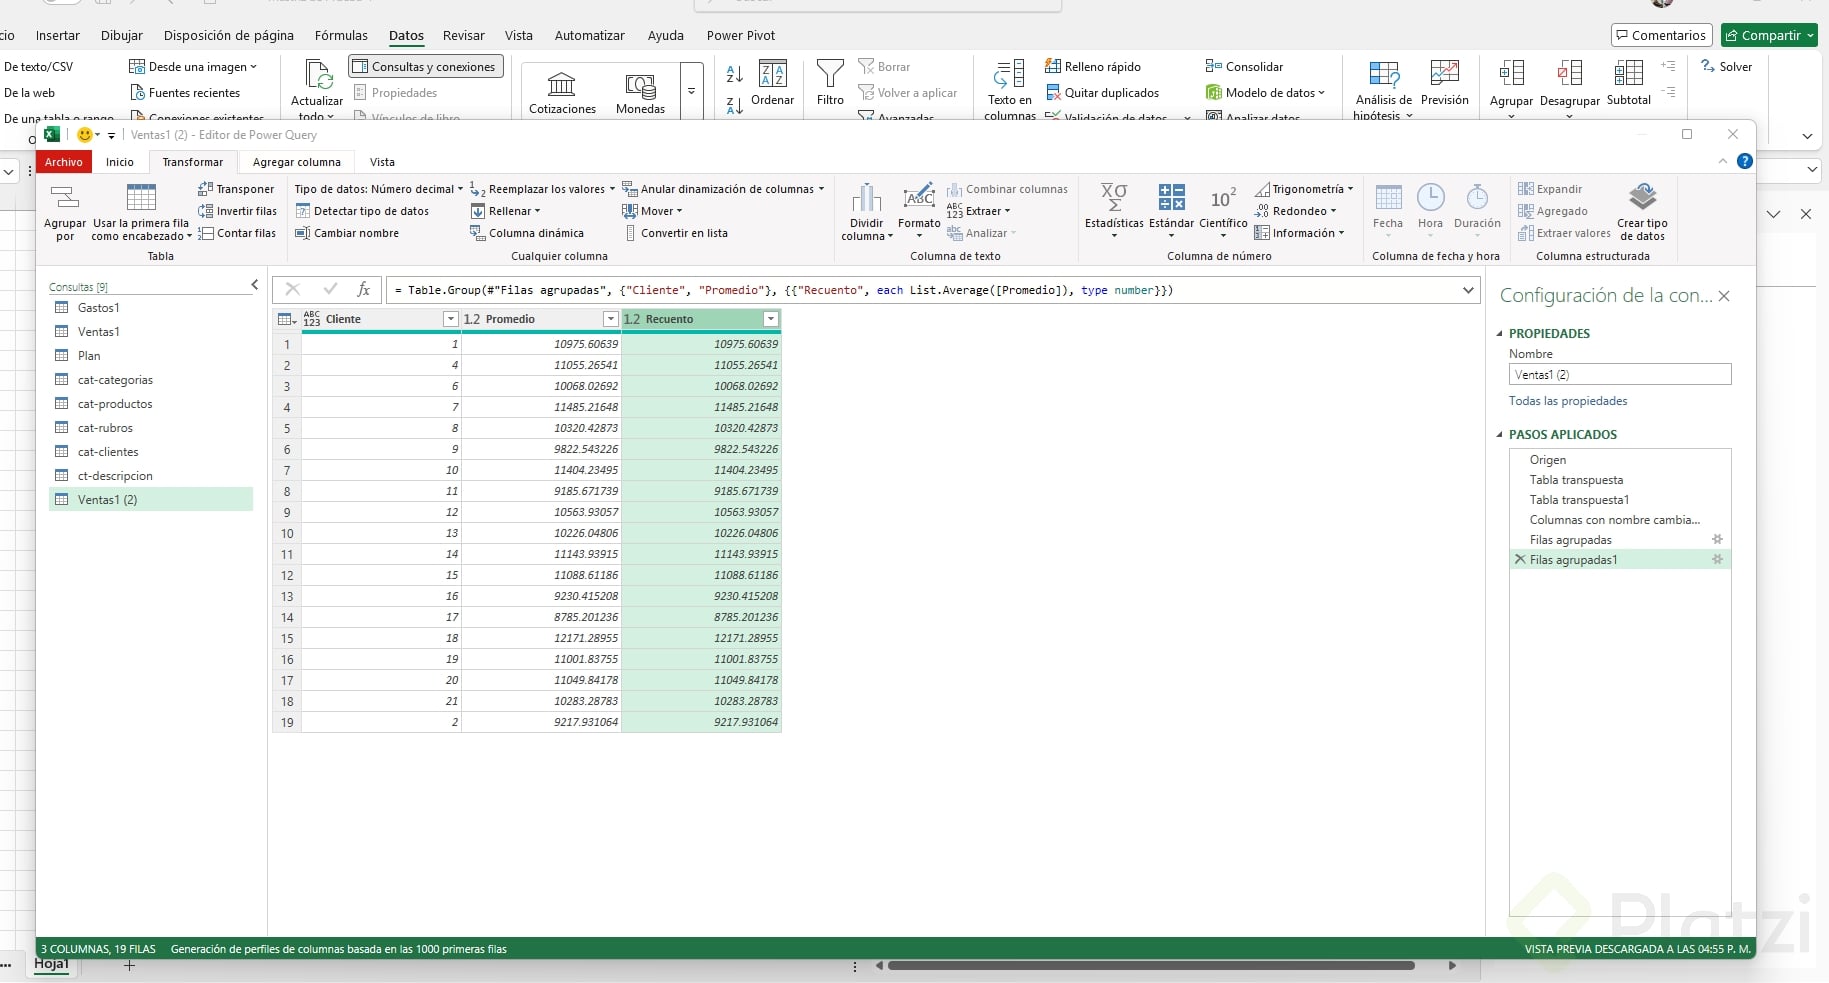Open the Mover dropdown
The width and height of the screenshot is (1829, 983).
point(652,211)
